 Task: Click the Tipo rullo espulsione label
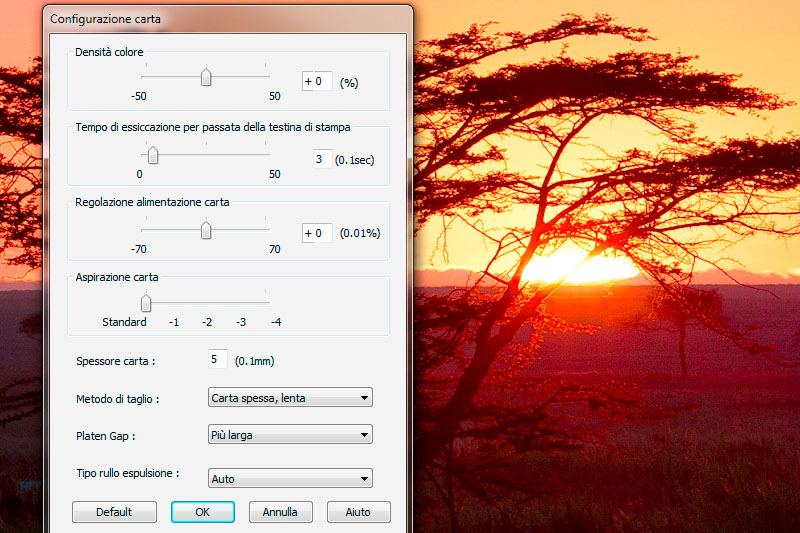[x=128, y=473]
